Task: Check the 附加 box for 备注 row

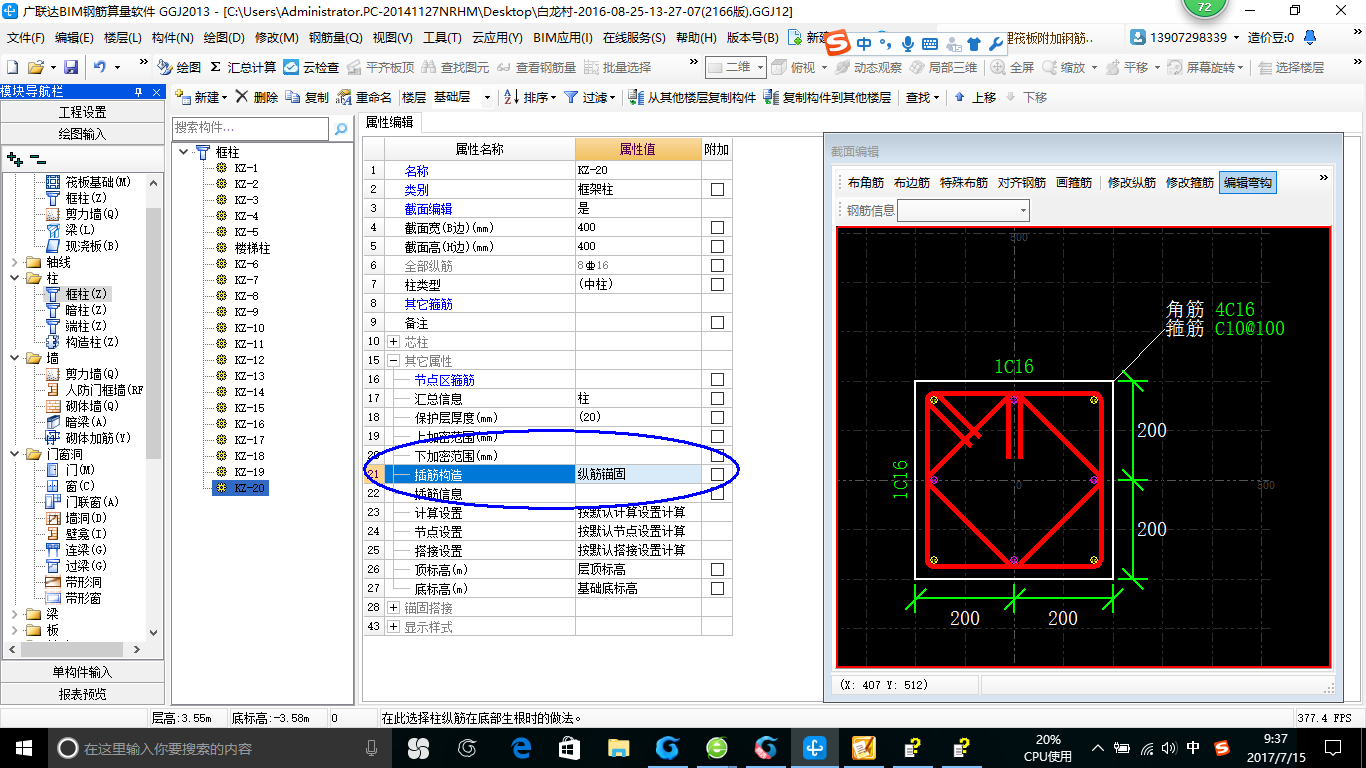Action: (x=717, y=323)
